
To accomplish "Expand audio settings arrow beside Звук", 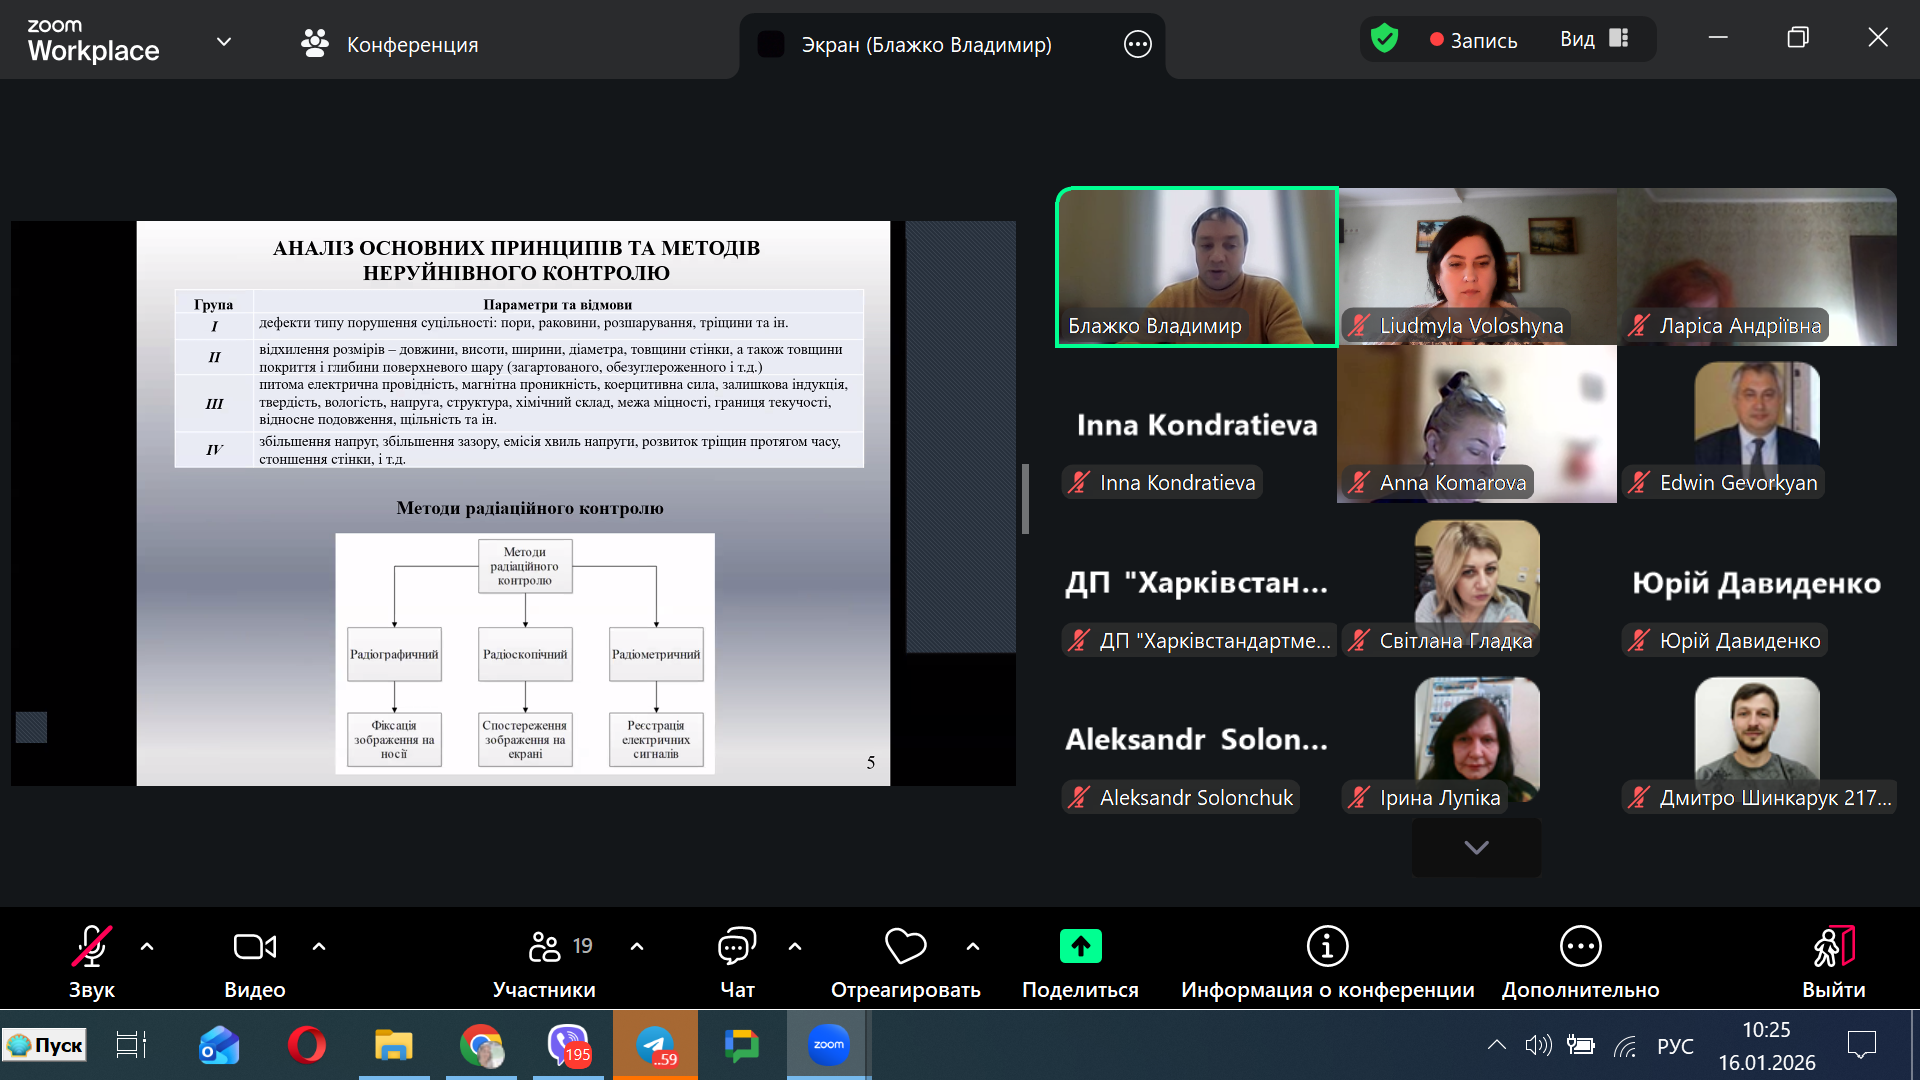I will (x=147, y=946).
